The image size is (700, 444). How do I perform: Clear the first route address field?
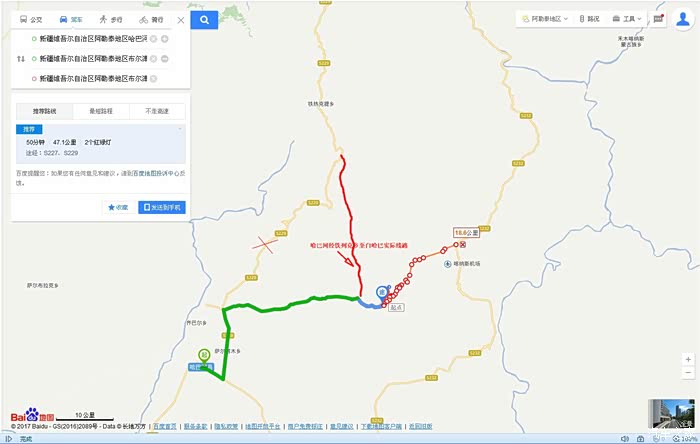pyautogui.click(x=154, y=39)
